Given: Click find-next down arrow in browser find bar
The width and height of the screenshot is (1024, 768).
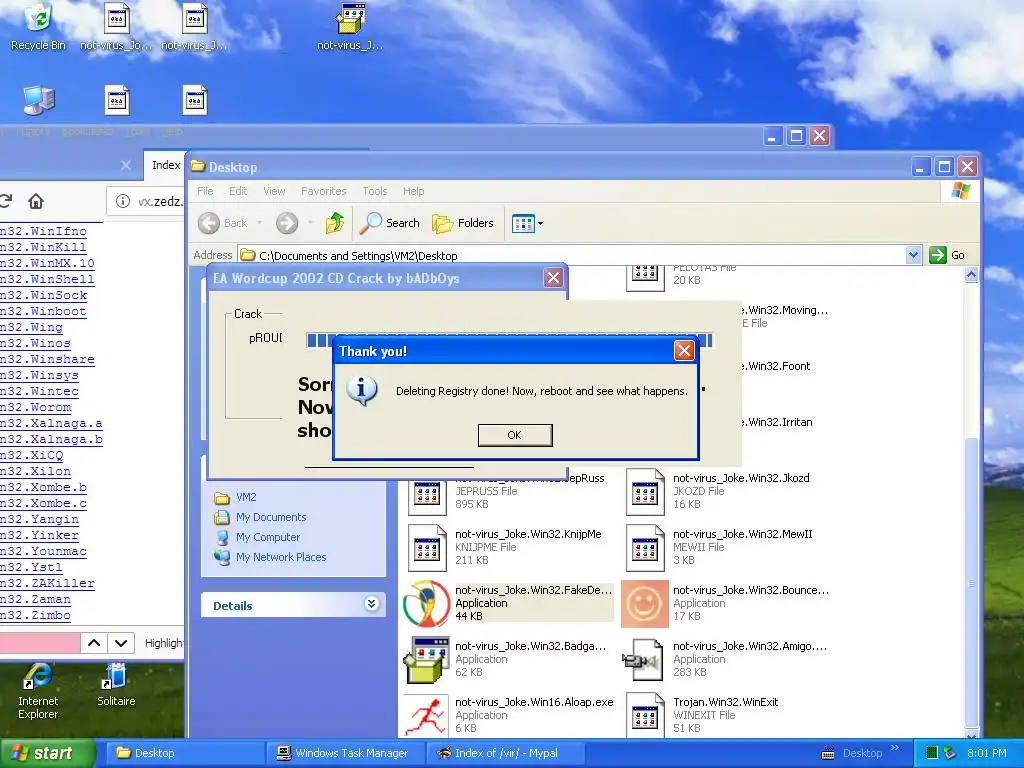Looking at the screenshot, I should 121,643.
